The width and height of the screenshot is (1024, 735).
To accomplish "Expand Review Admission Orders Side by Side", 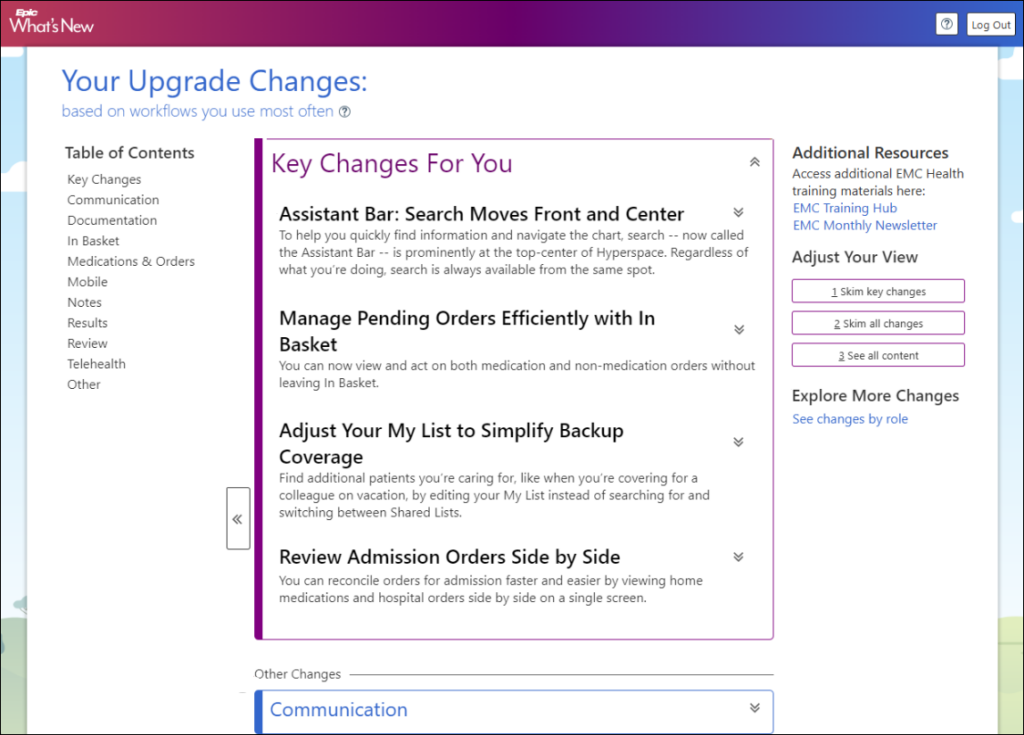I will click(738, 557).
